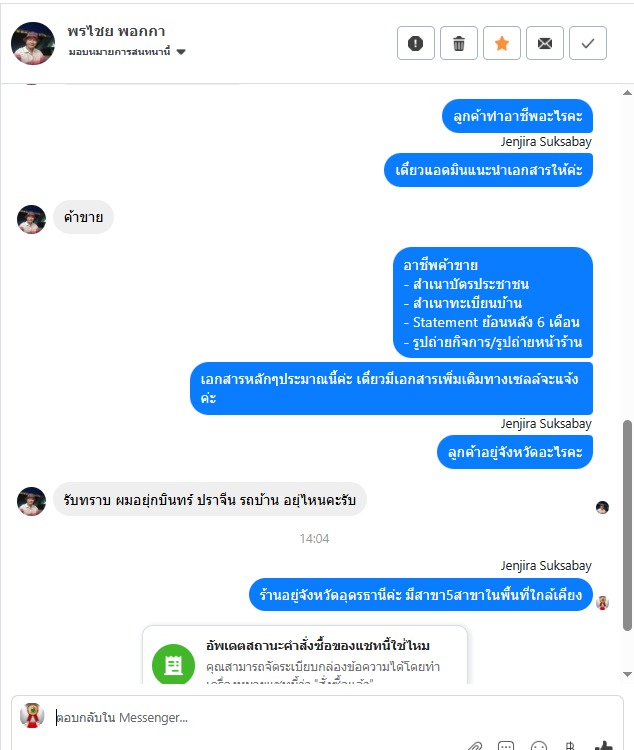Image resolution: width=634 pixels, height=750 pixels.
Task: Open the assign conversation dropdown arrow
Action: [x=181, y=52]
